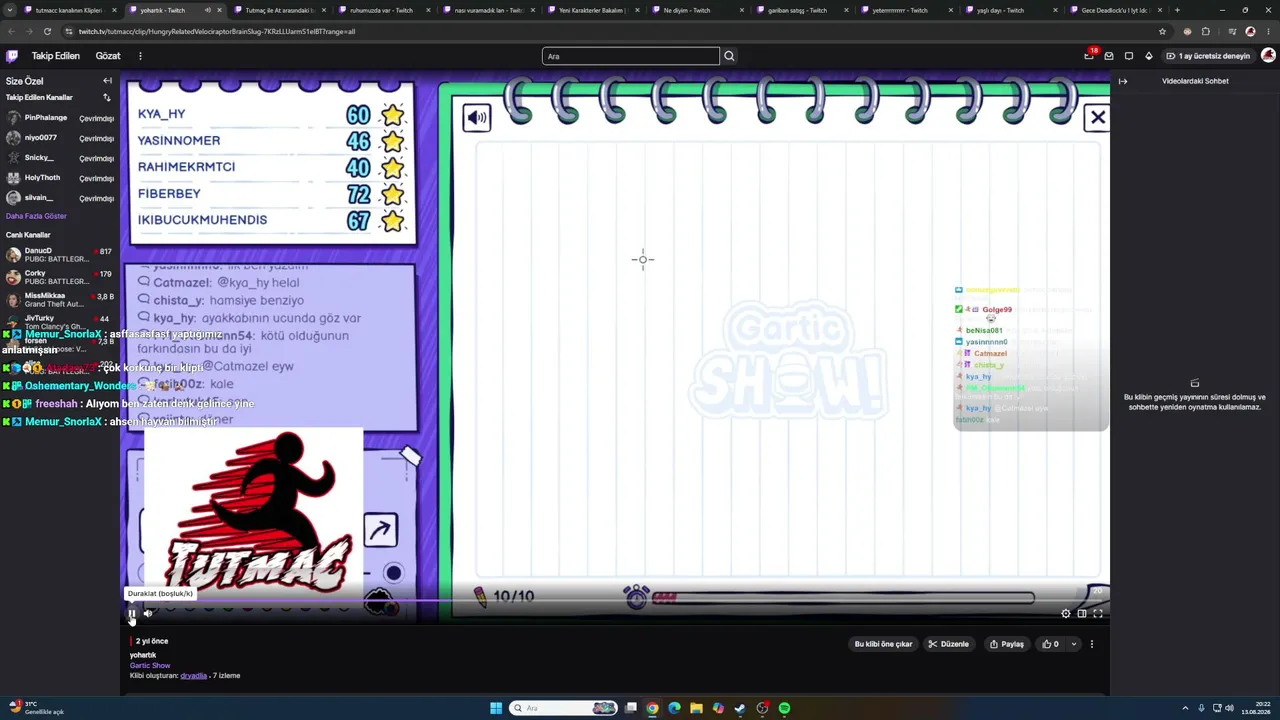Open PinPhalange channel in sidebar

[60, 118]
